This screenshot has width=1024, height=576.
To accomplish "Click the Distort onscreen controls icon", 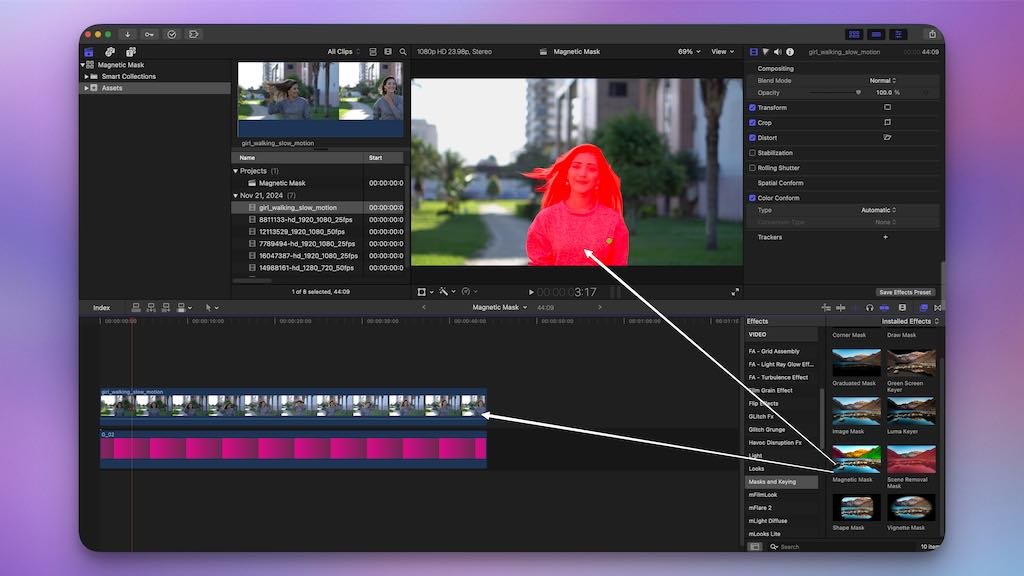I will [x=887, y=137].
